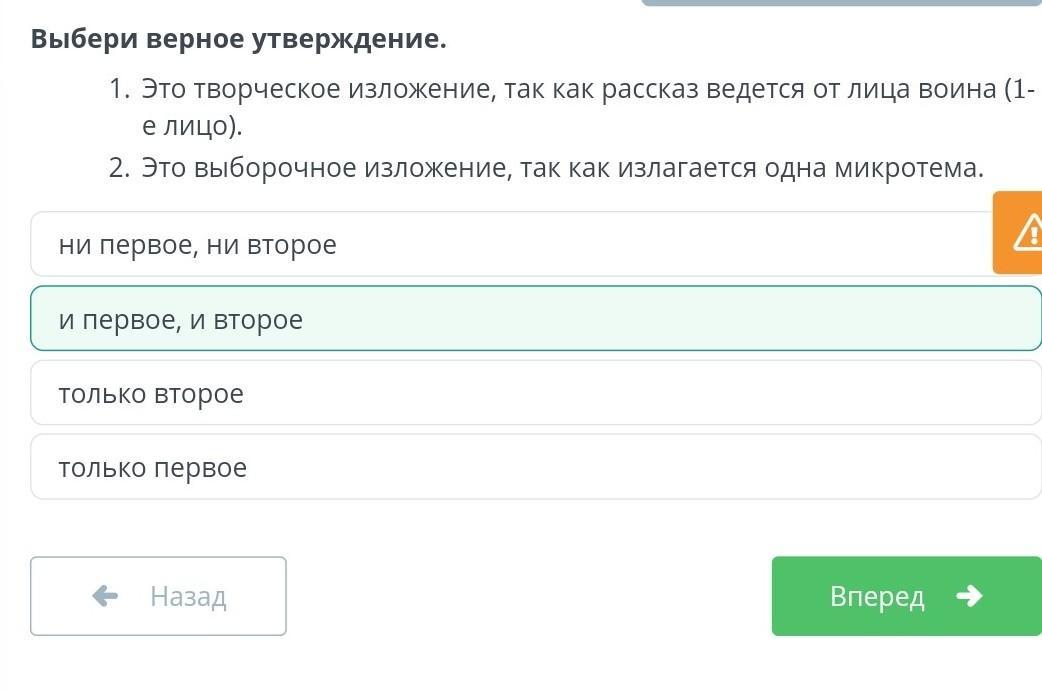The image size is (1042, 691).
Task: Go back with the Назад button
Action: pyautogui.click(x=158, y=596)
